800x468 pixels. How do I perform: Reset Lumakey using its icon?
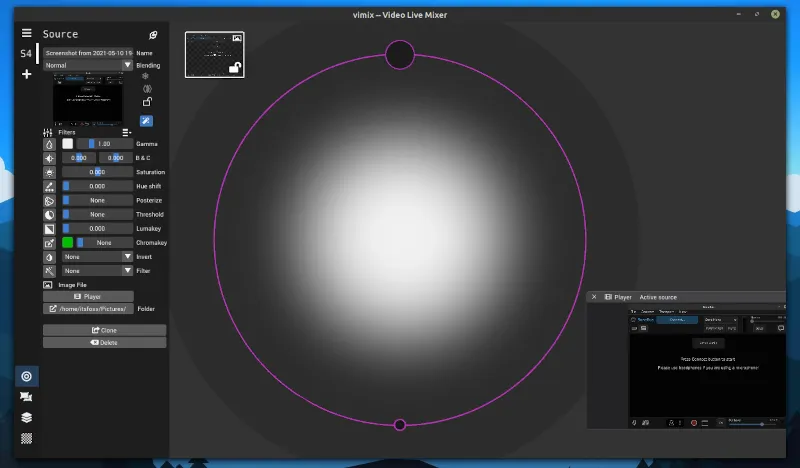pos(49,229)
